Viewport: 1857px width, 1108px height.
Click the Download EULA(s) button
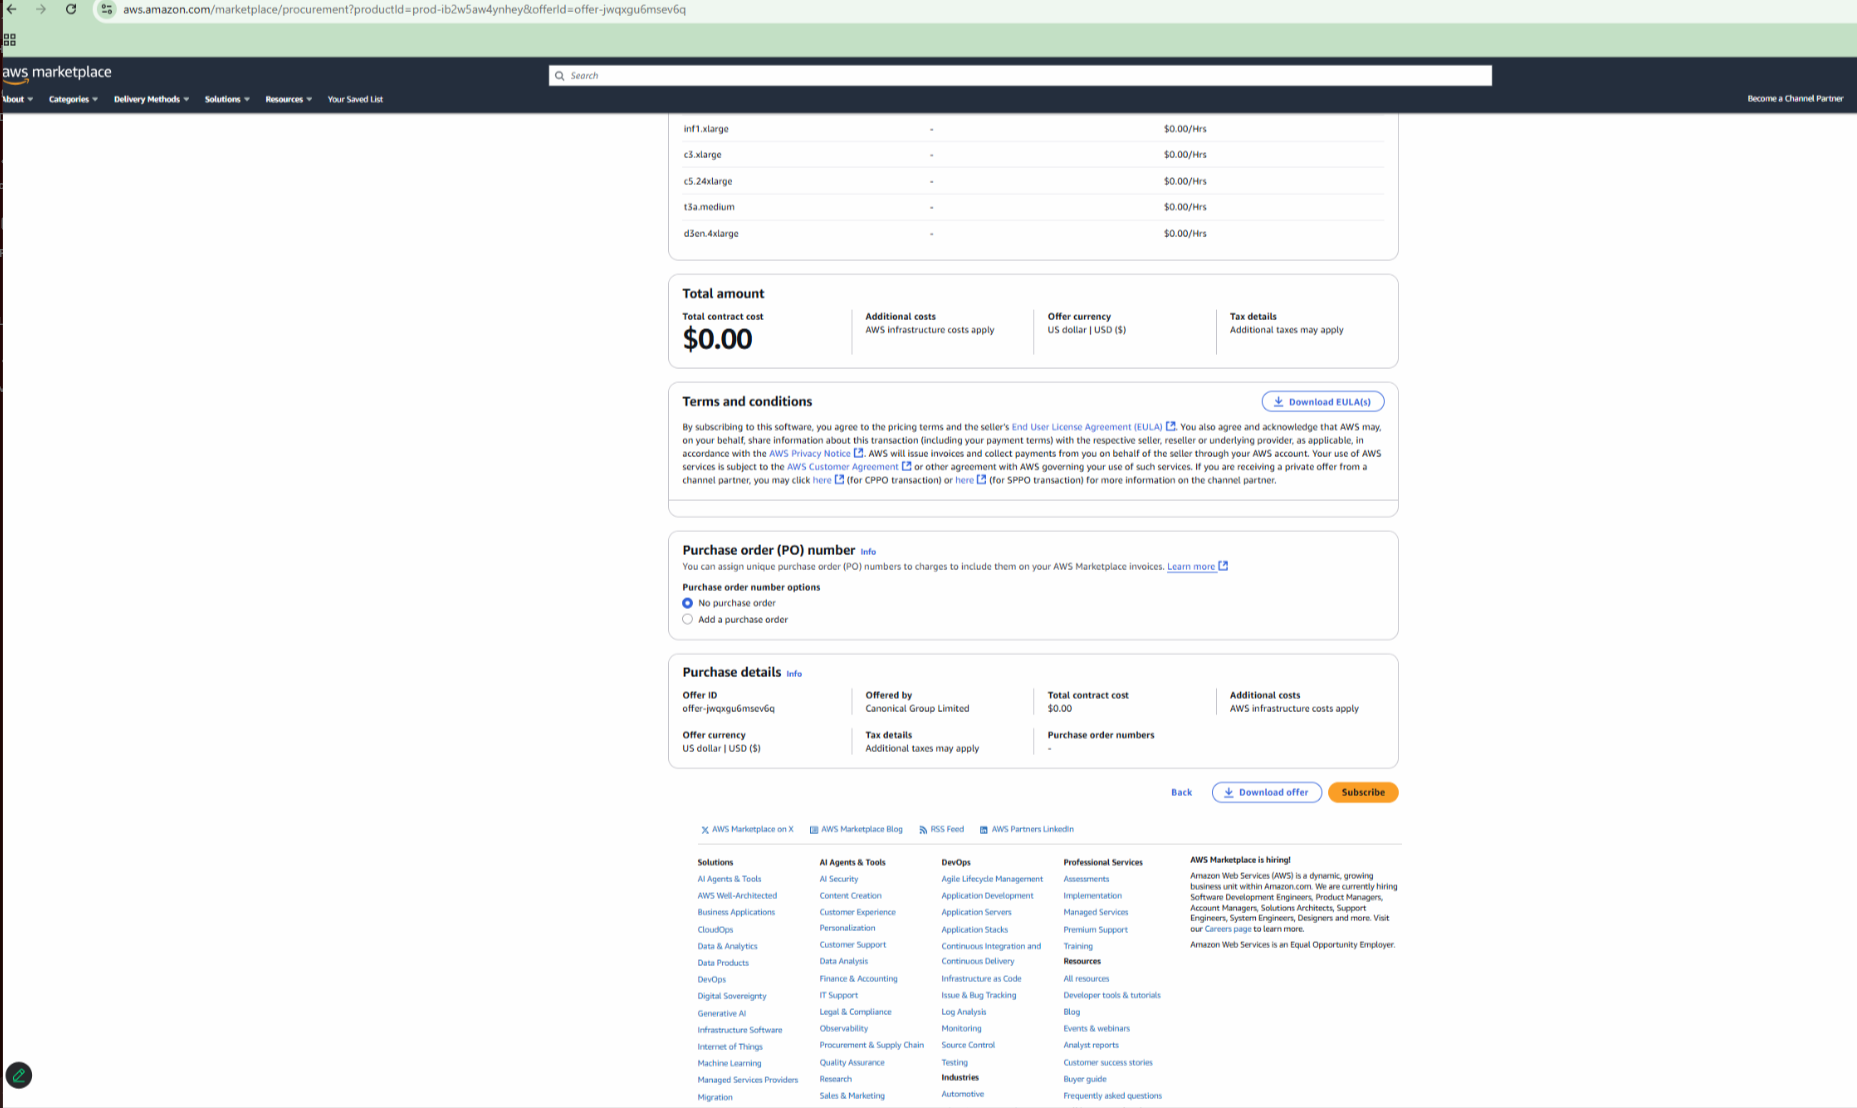pos(1322,402)
